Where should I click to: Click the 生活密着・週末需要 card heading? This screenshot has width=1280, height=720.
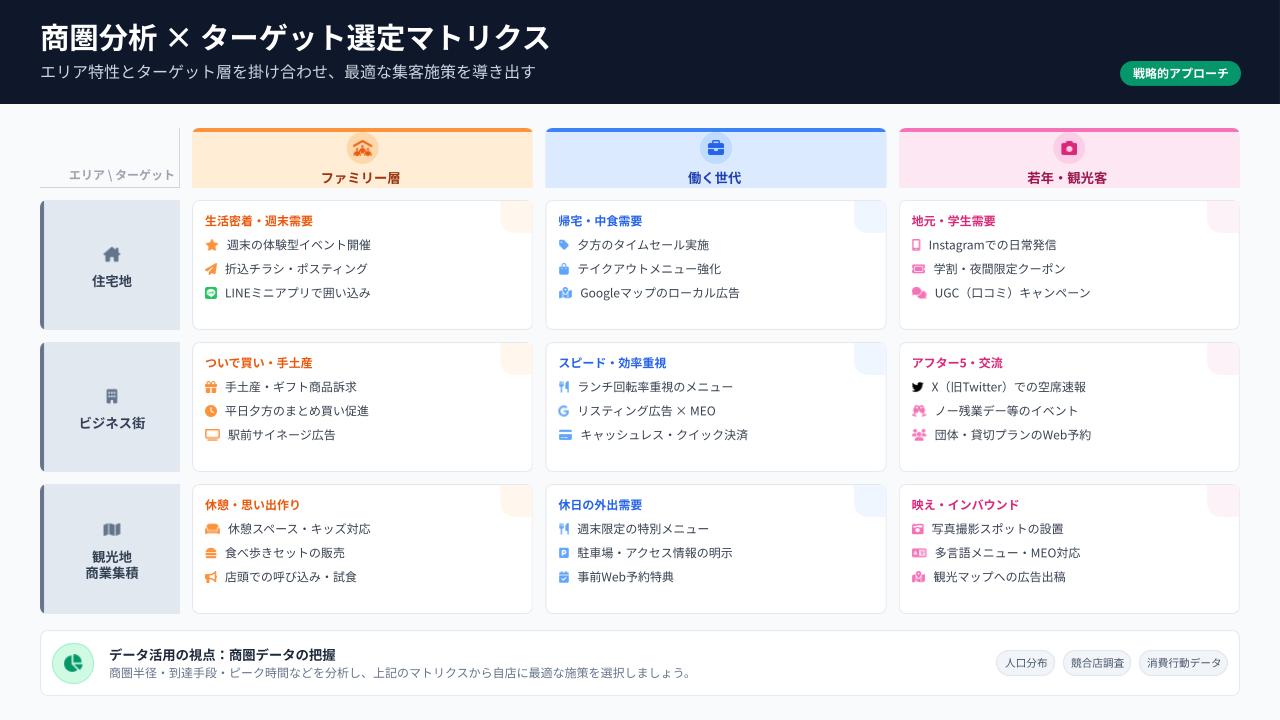tap(259, 221)
